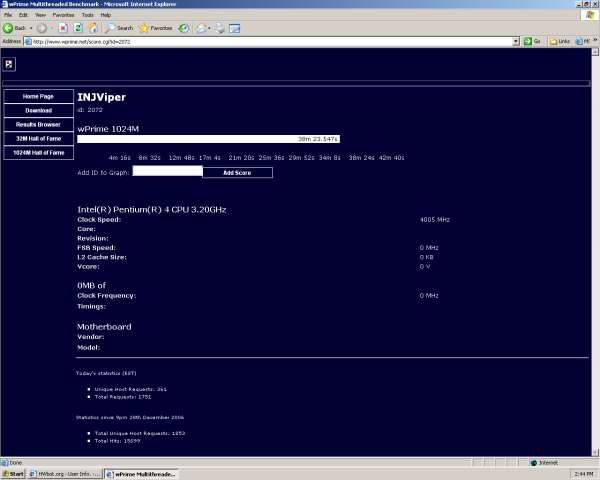Image resolution: width=600 pixels, height=480 pixels.
Task: Click the page icon in address bar
Action: point(28,41)
